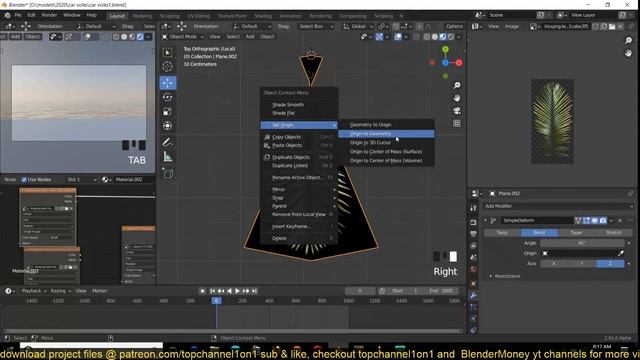Select the Rotate tool
The width and height of the screenshot is (640, 360).
click(167, 97)
